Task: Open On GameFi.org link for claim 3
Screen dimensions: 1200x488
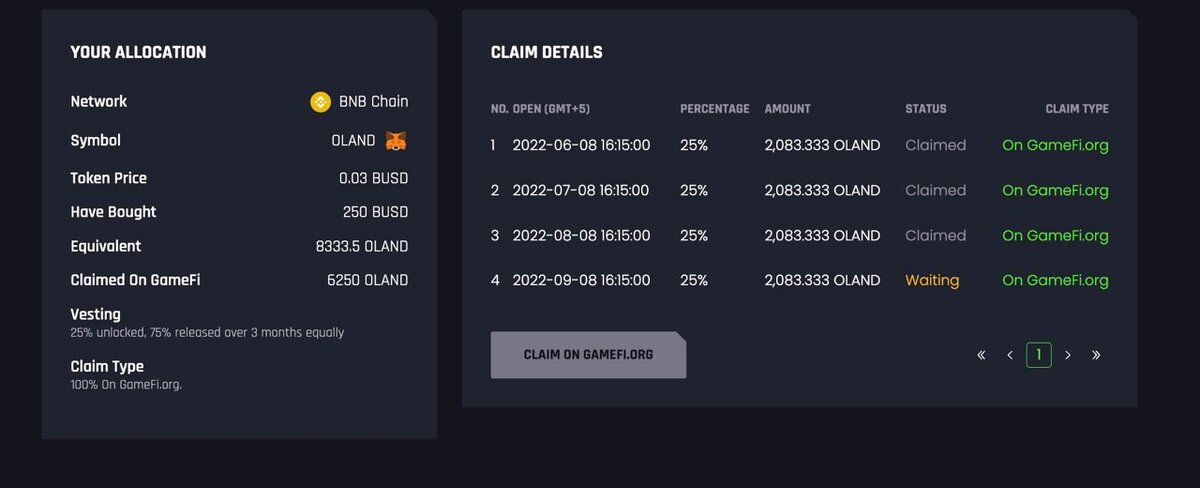Action: tap(1055, 235)
